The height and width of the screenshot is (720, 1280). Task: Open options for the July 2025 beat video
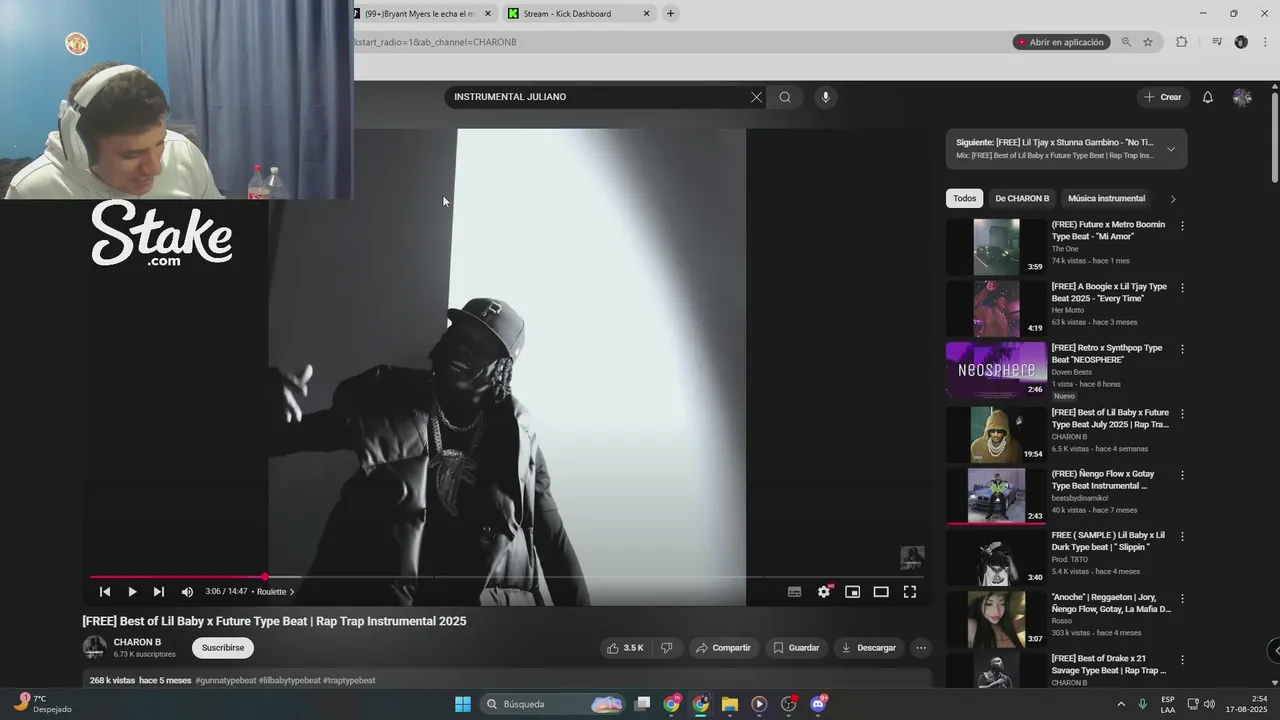tap(1182, 413)
